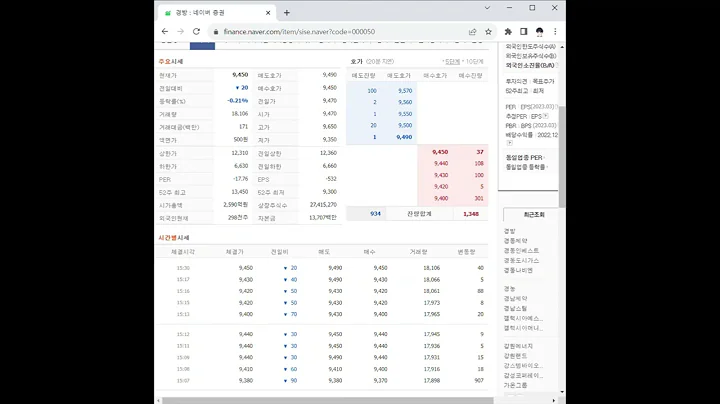Image resolution: width=720 pixels, height=404 pixels.
Task: Open the tab search chevron
Action: 487,8
